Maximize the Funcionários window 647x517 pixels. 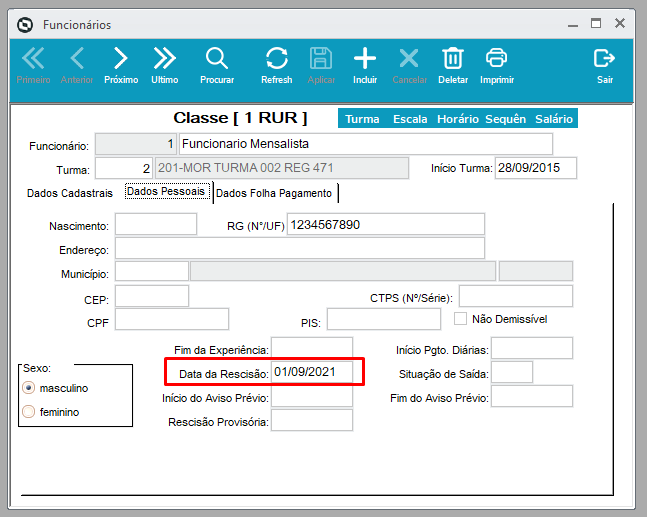click(596, 23)
